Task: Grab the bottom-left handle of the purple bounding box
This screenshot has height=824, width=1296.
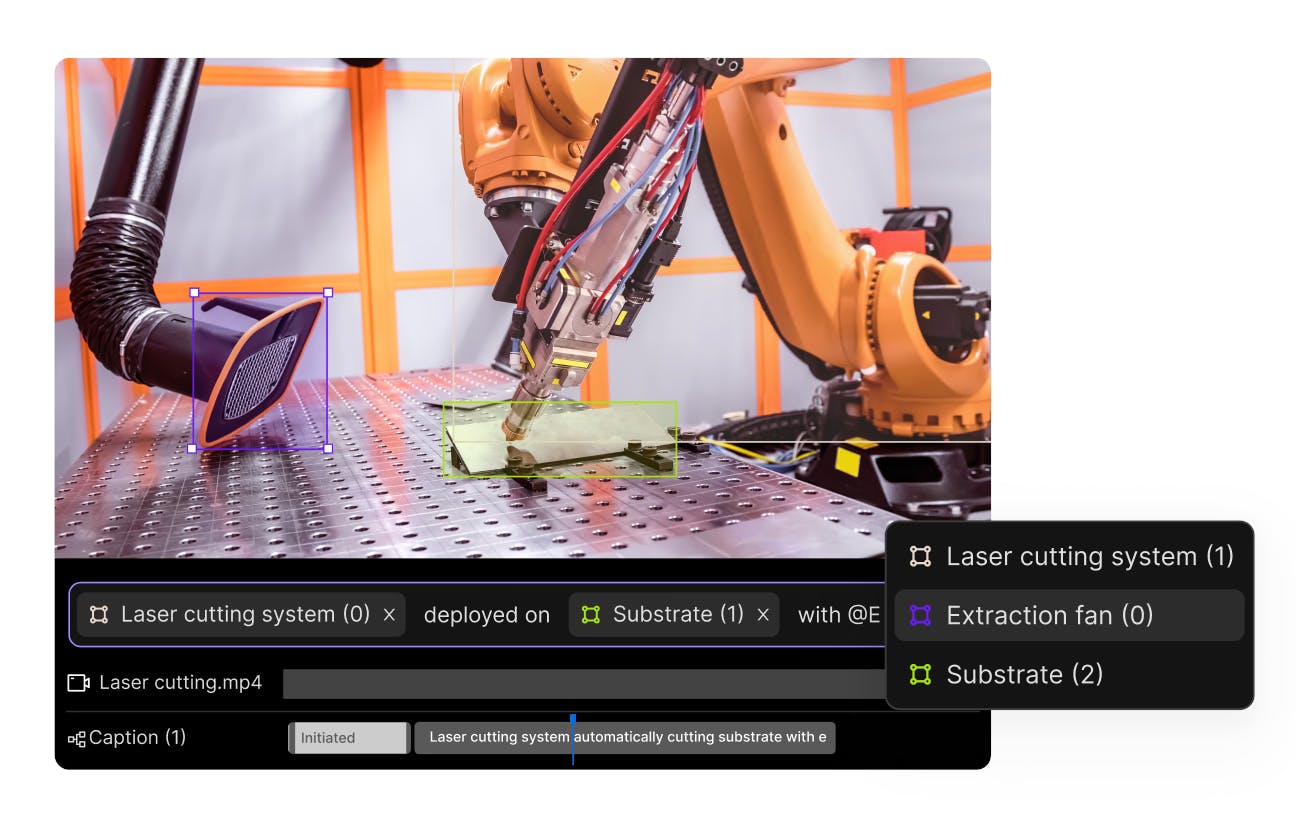Action: [x=194, y=449]
